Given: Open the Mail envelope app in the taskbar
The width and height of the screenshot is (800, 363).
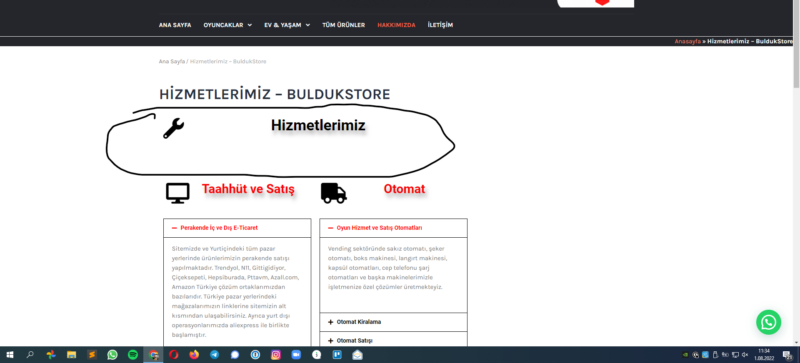Looking at the screenshot, I should (357, 354).
